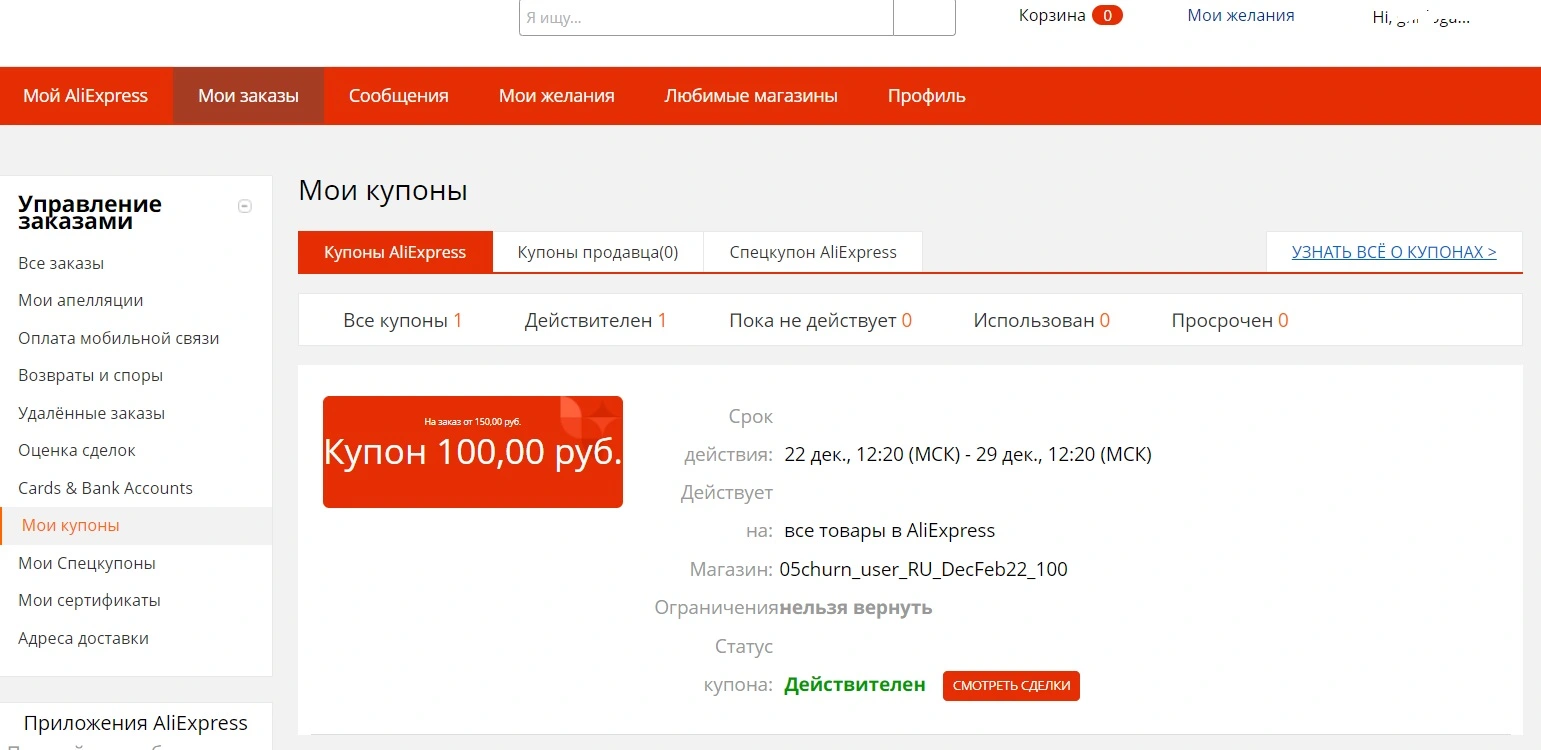
Task: Open Мои сертификаты in sidebar
Action: 90,600
